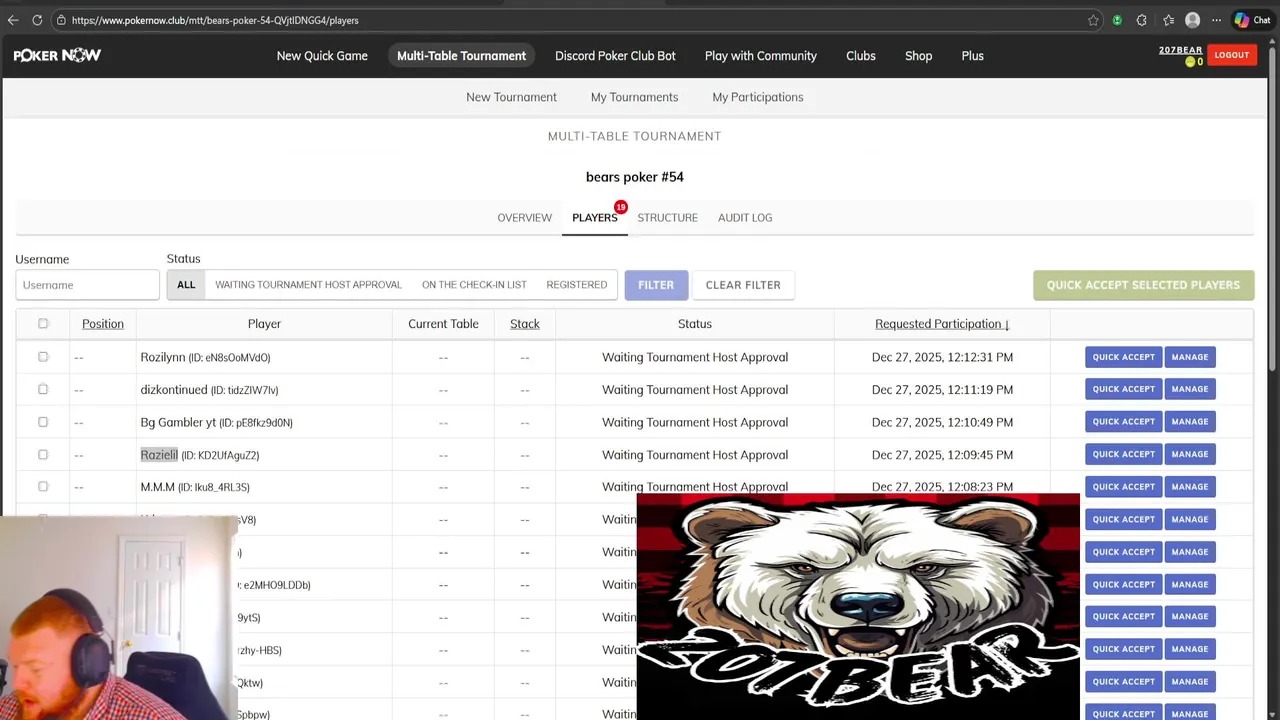Click the Clear Filter button
1280x720 pixels.
[743, 285]
